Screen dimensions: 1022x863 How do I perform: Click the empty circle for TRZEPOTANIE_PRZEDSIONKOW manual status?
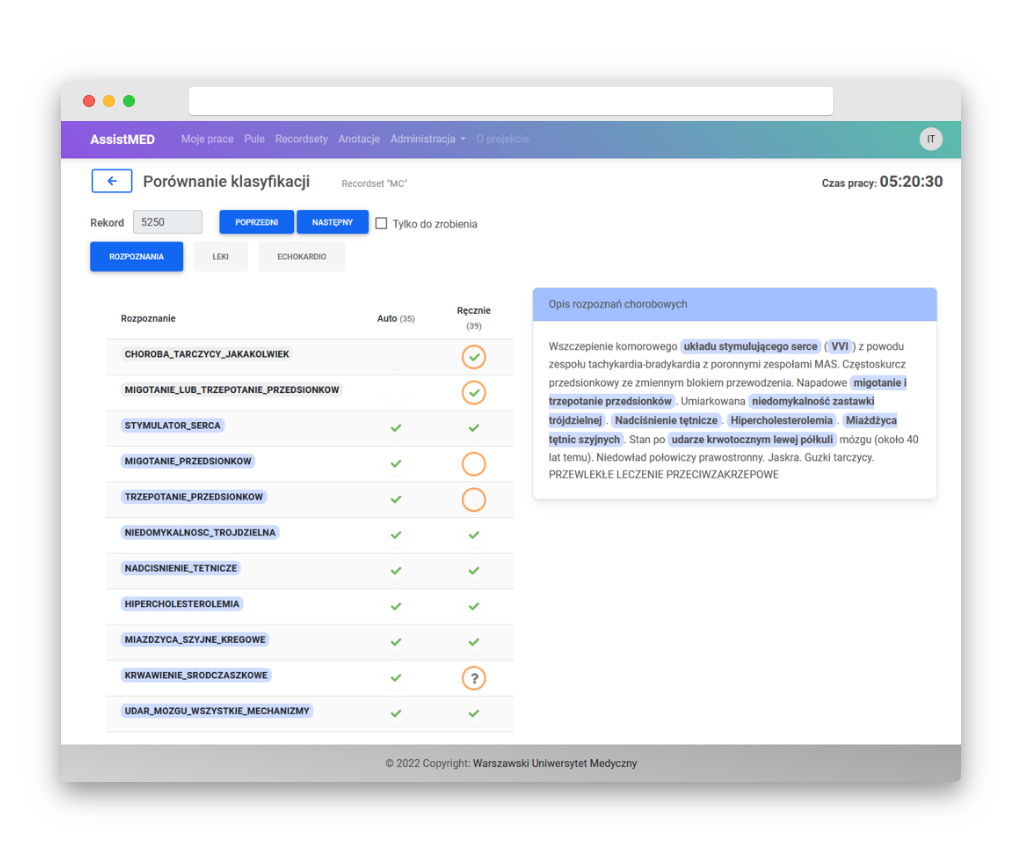[473, 499]
